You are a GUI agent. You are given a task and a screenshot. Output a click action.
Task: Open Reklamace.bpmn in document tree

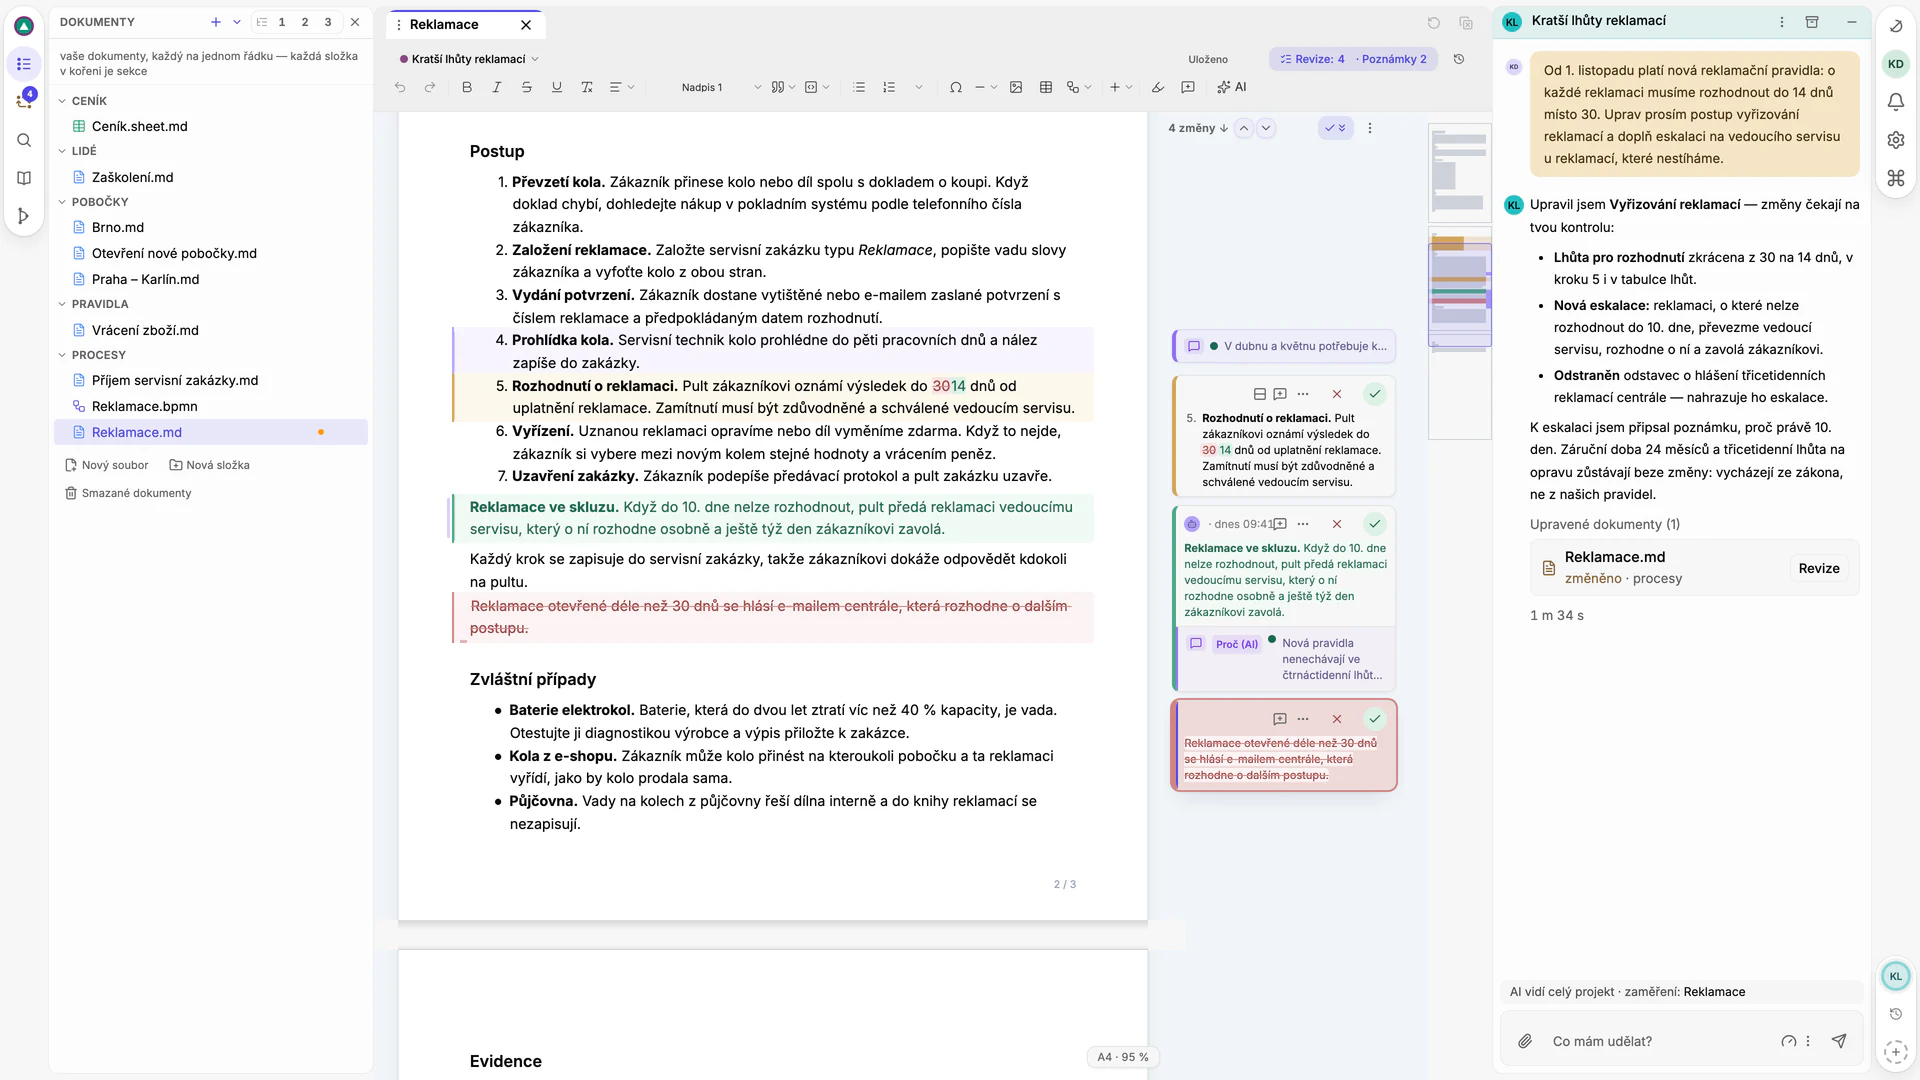(x=145, y=406)
